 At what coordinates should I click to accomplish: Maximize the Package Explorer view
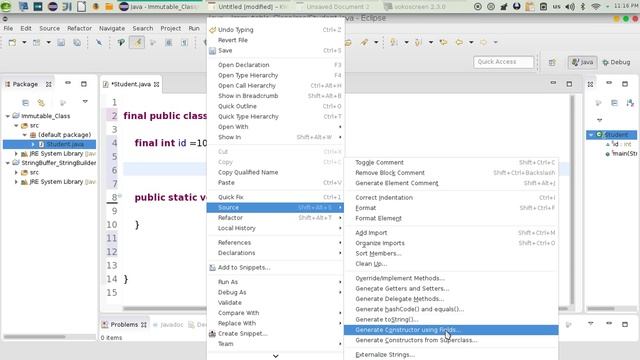click(x=84, y=84)
